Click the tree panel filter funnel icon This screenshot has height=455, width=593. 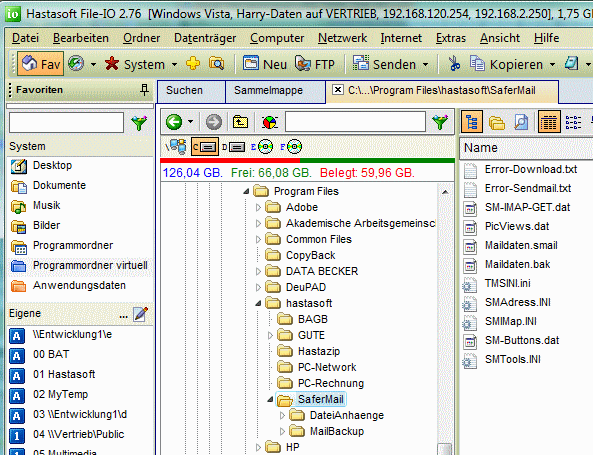point(440,122)
